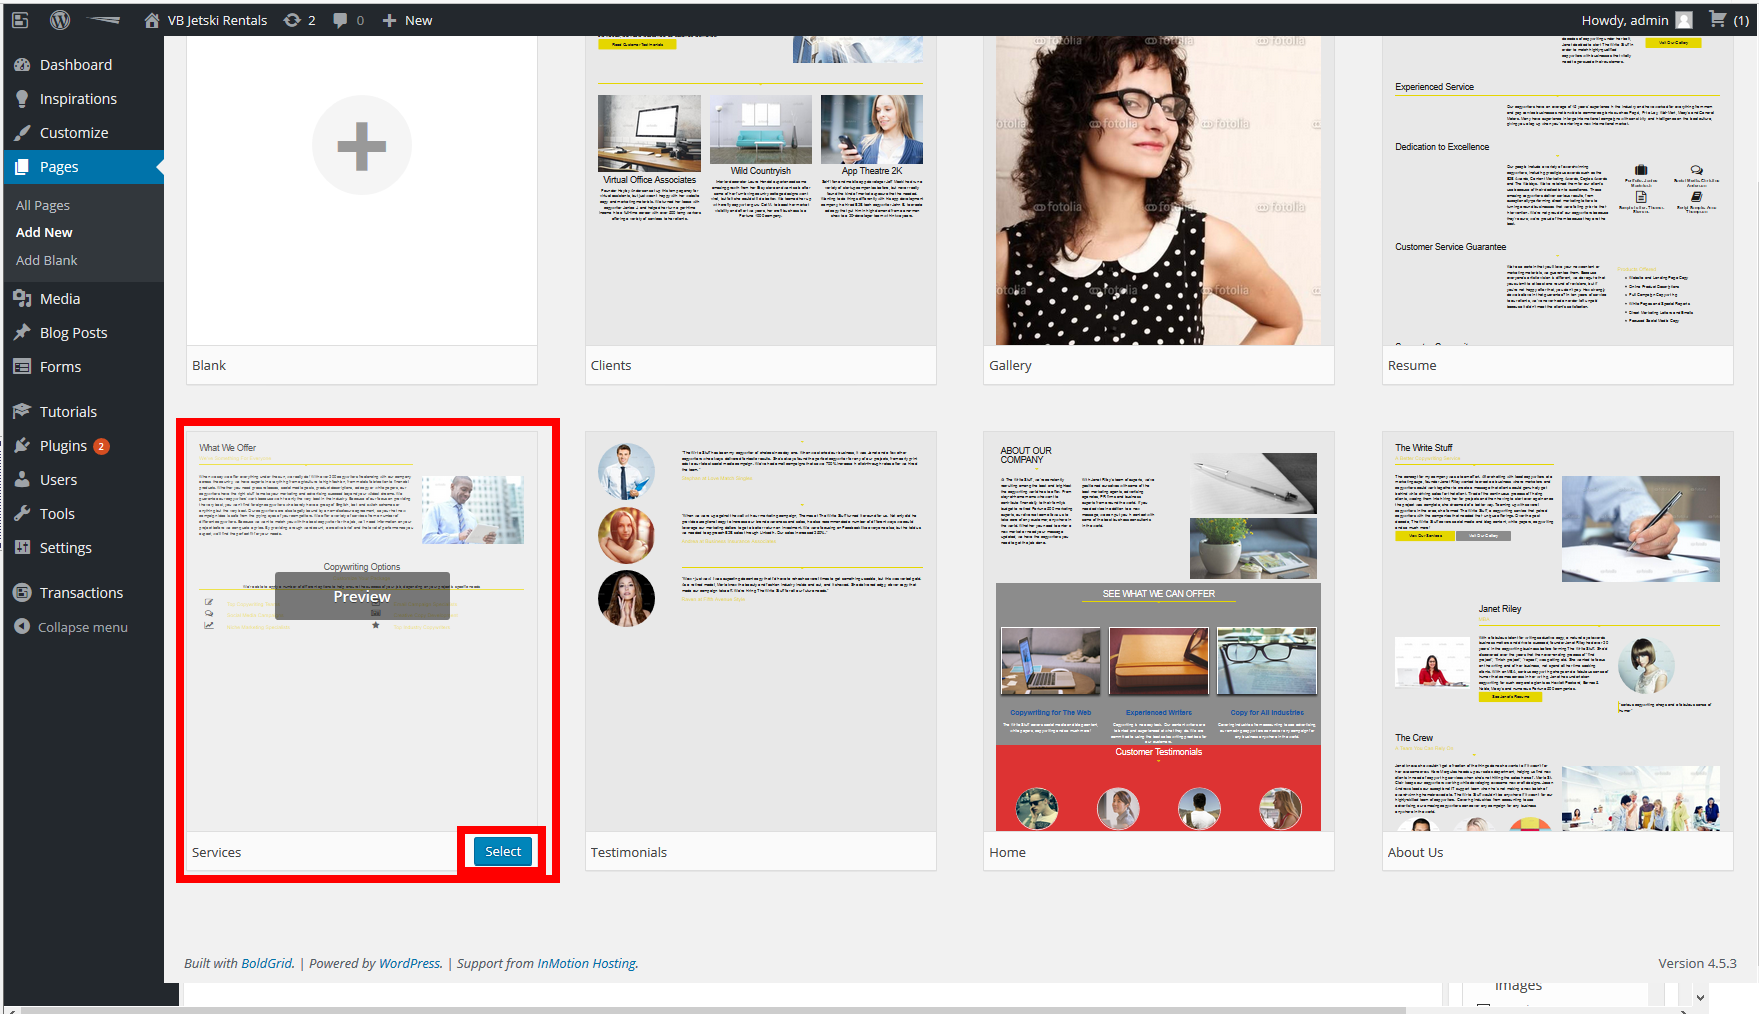Click the scroll down arrow at bottom right

1700,997
